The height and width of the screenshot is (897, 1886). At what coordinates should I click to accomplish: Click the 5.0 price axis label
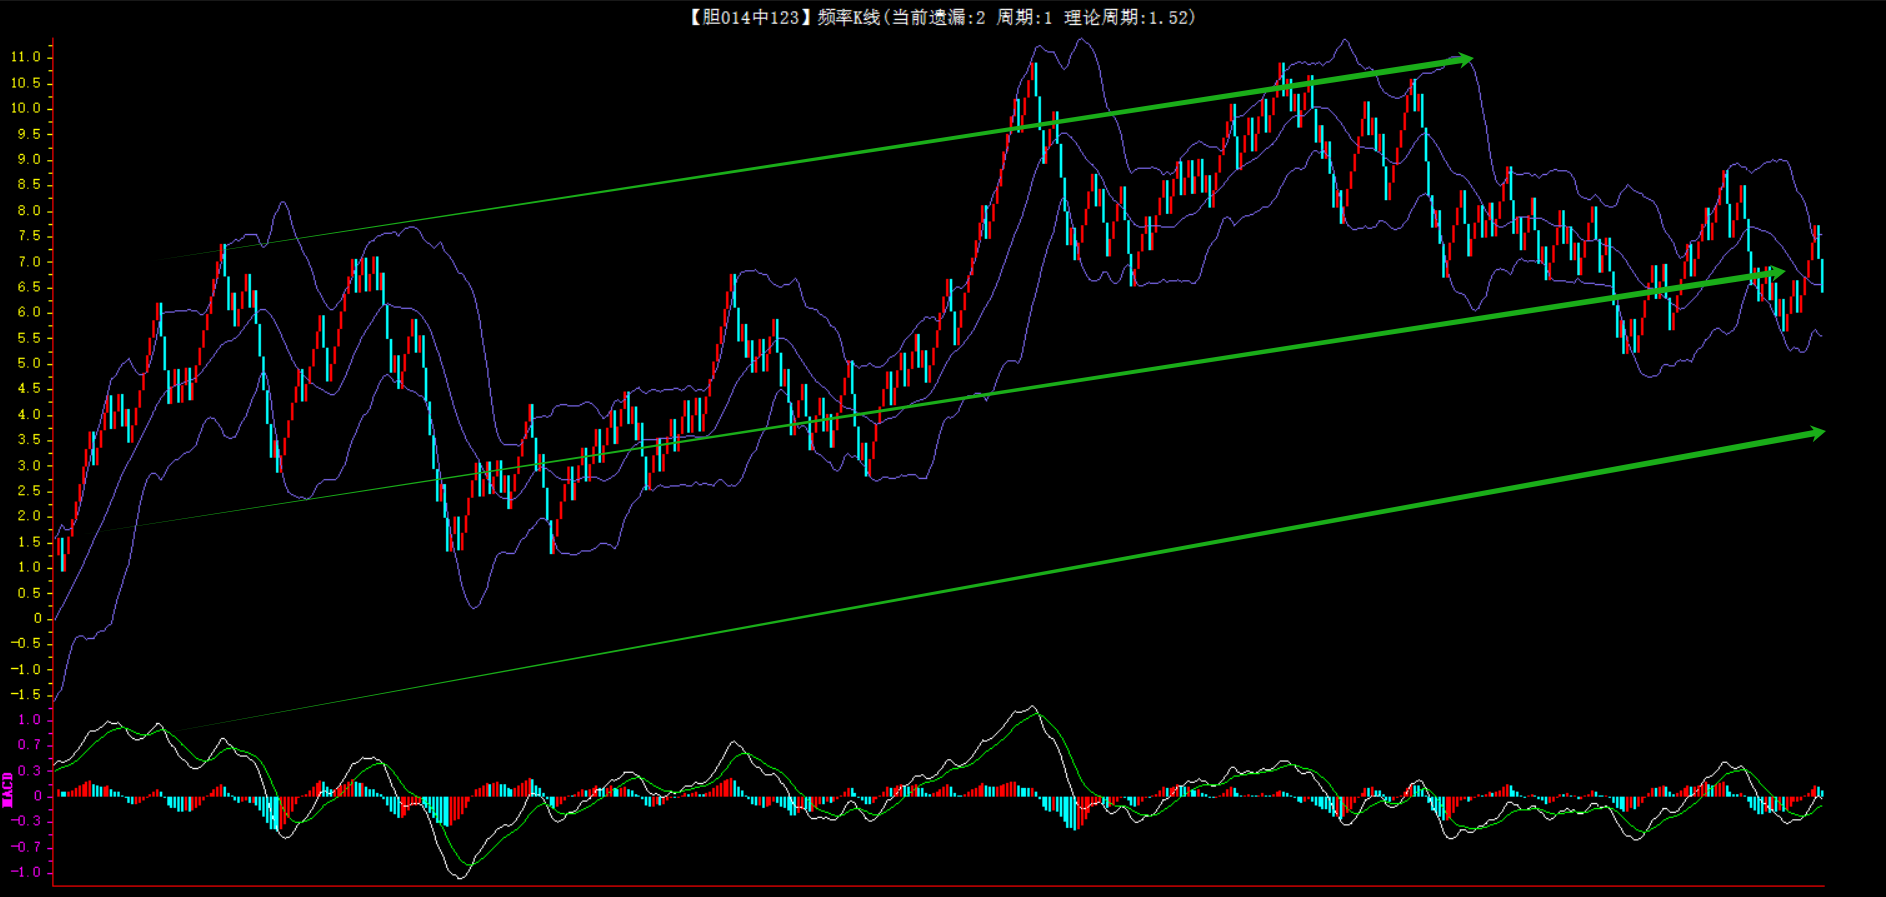29,363
